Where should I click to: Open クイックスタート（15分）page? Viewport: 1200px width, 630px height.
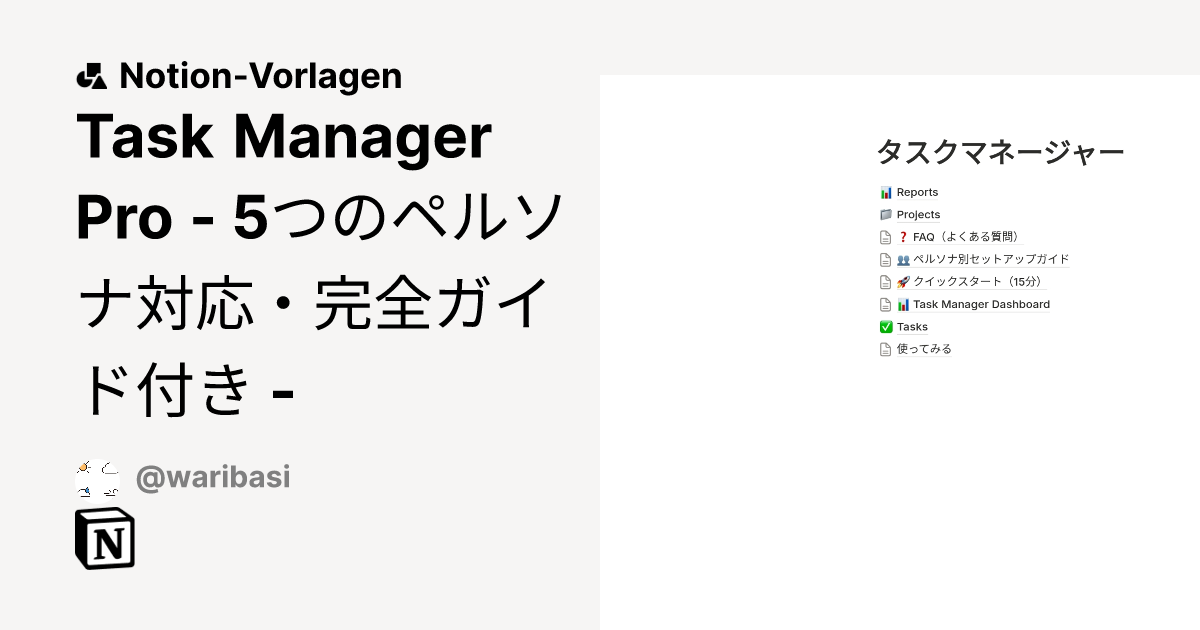point(978,282)
